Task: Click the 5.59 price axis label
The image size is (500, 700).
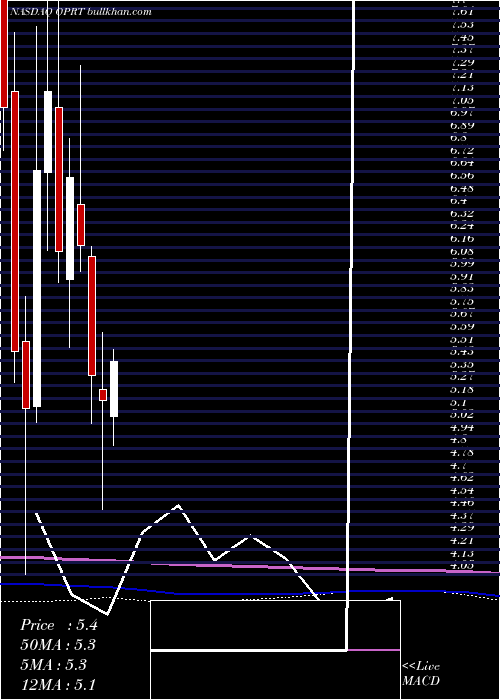Action: coord(462,327)
